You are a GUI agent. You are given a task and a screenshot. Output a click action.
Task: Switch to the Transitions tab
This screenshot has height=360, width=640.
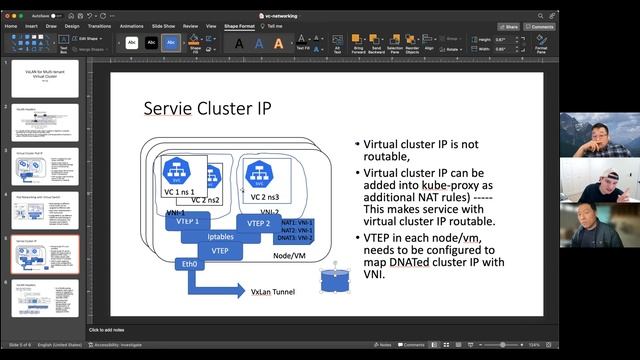click(99, 26)
